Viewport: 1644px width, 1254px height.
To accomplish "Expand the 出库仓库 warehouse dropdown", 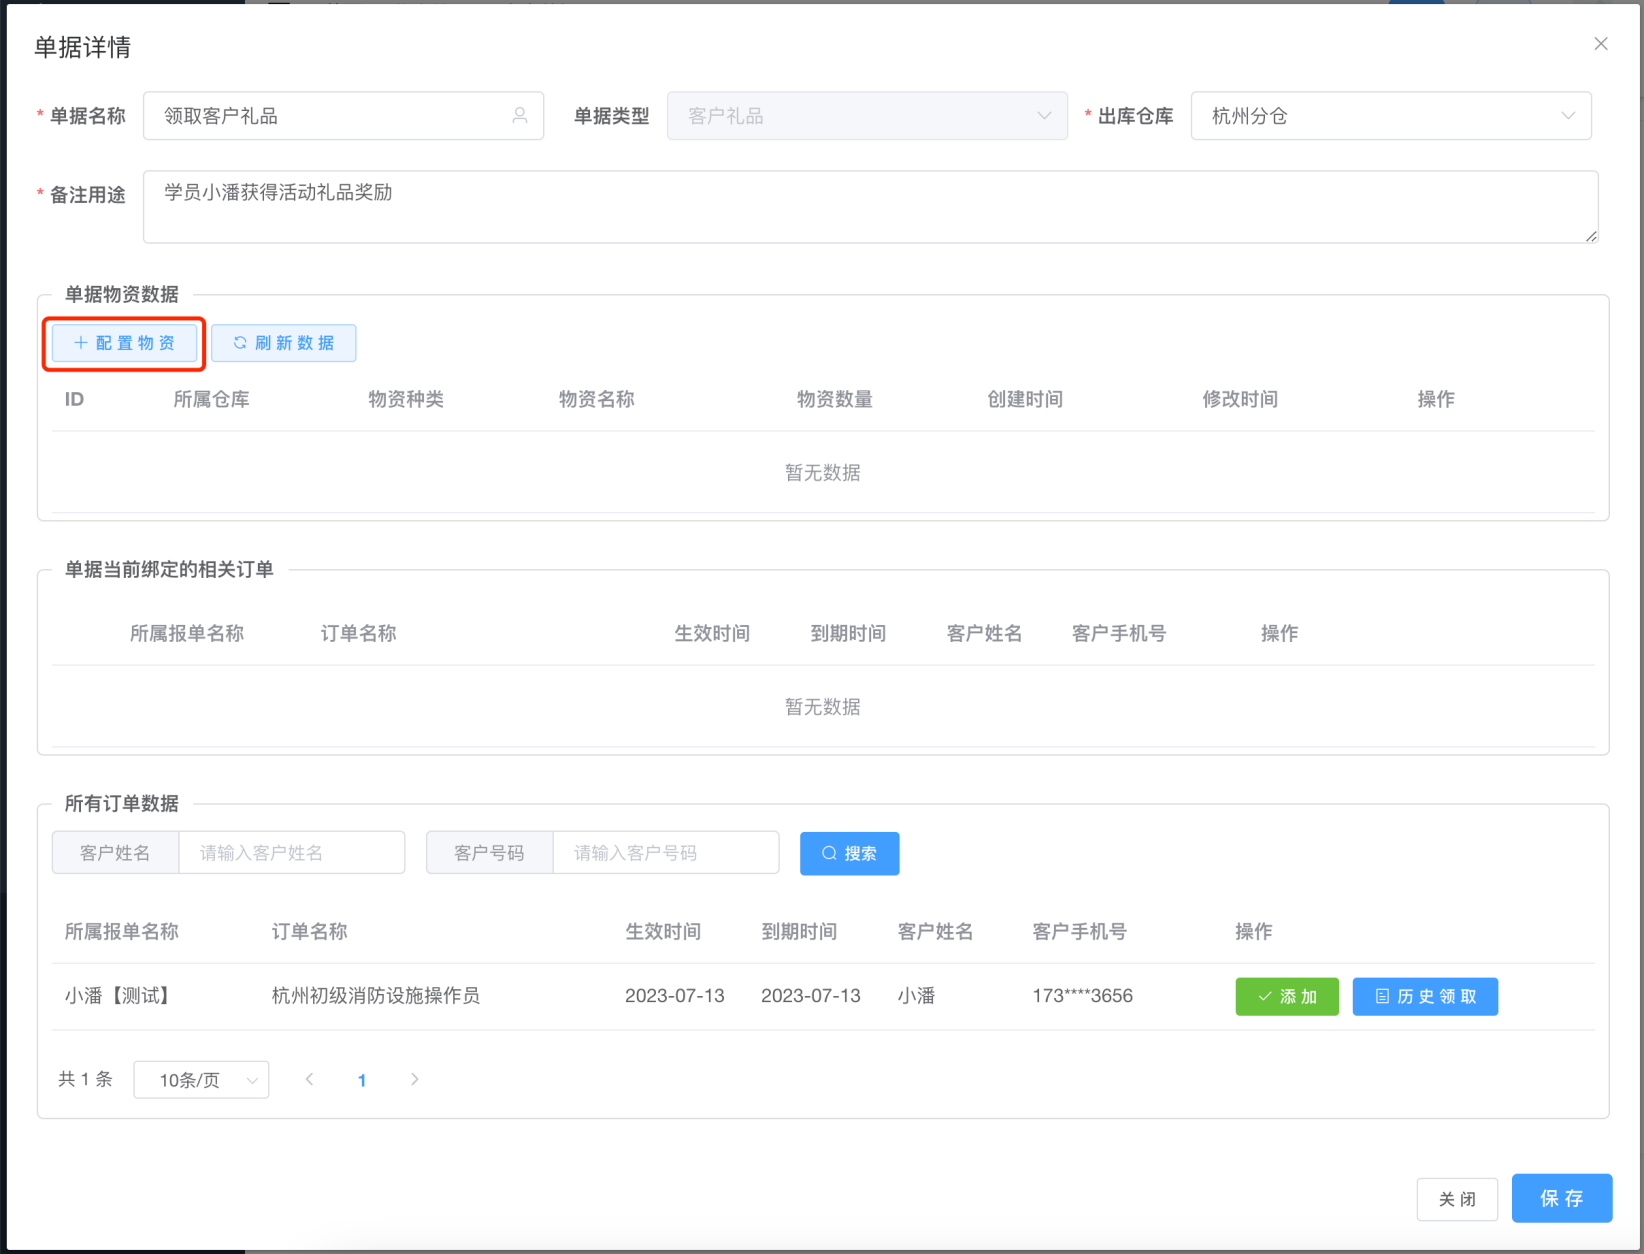I will 1390,116.
